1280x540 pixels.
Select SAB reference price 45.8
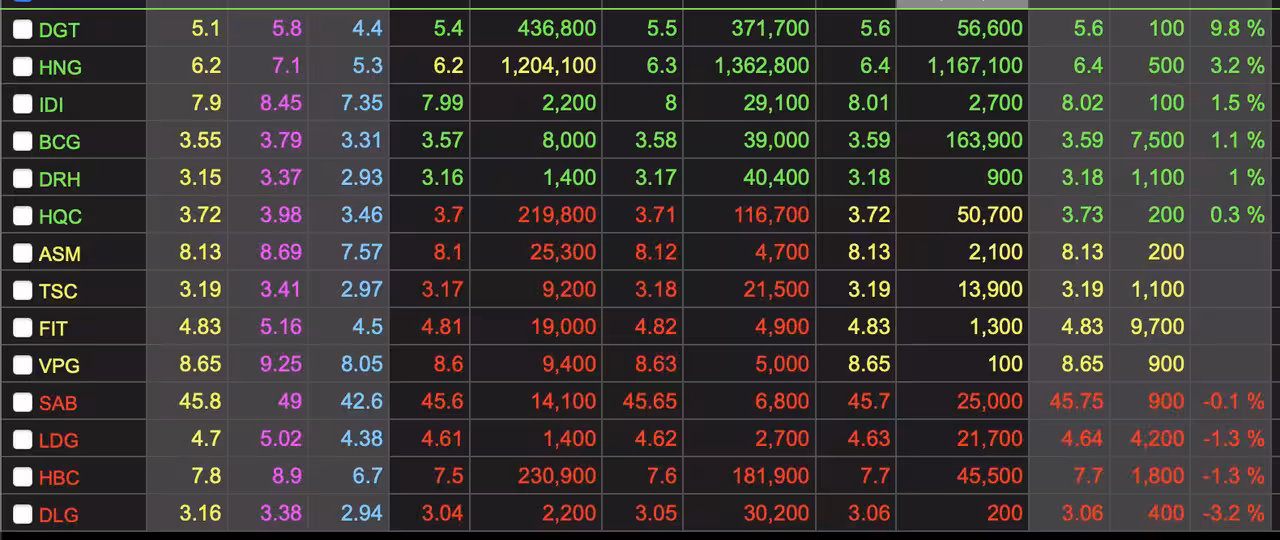(199, 401)
